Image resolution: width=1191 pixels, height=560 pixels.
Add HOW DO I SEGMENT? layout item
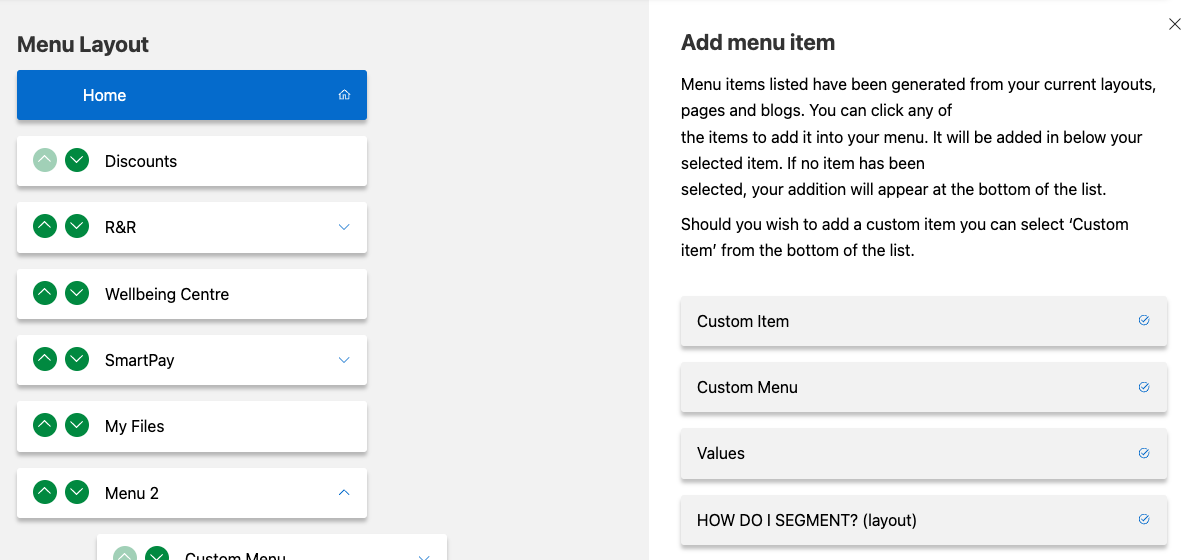click(x=924, y=520)
